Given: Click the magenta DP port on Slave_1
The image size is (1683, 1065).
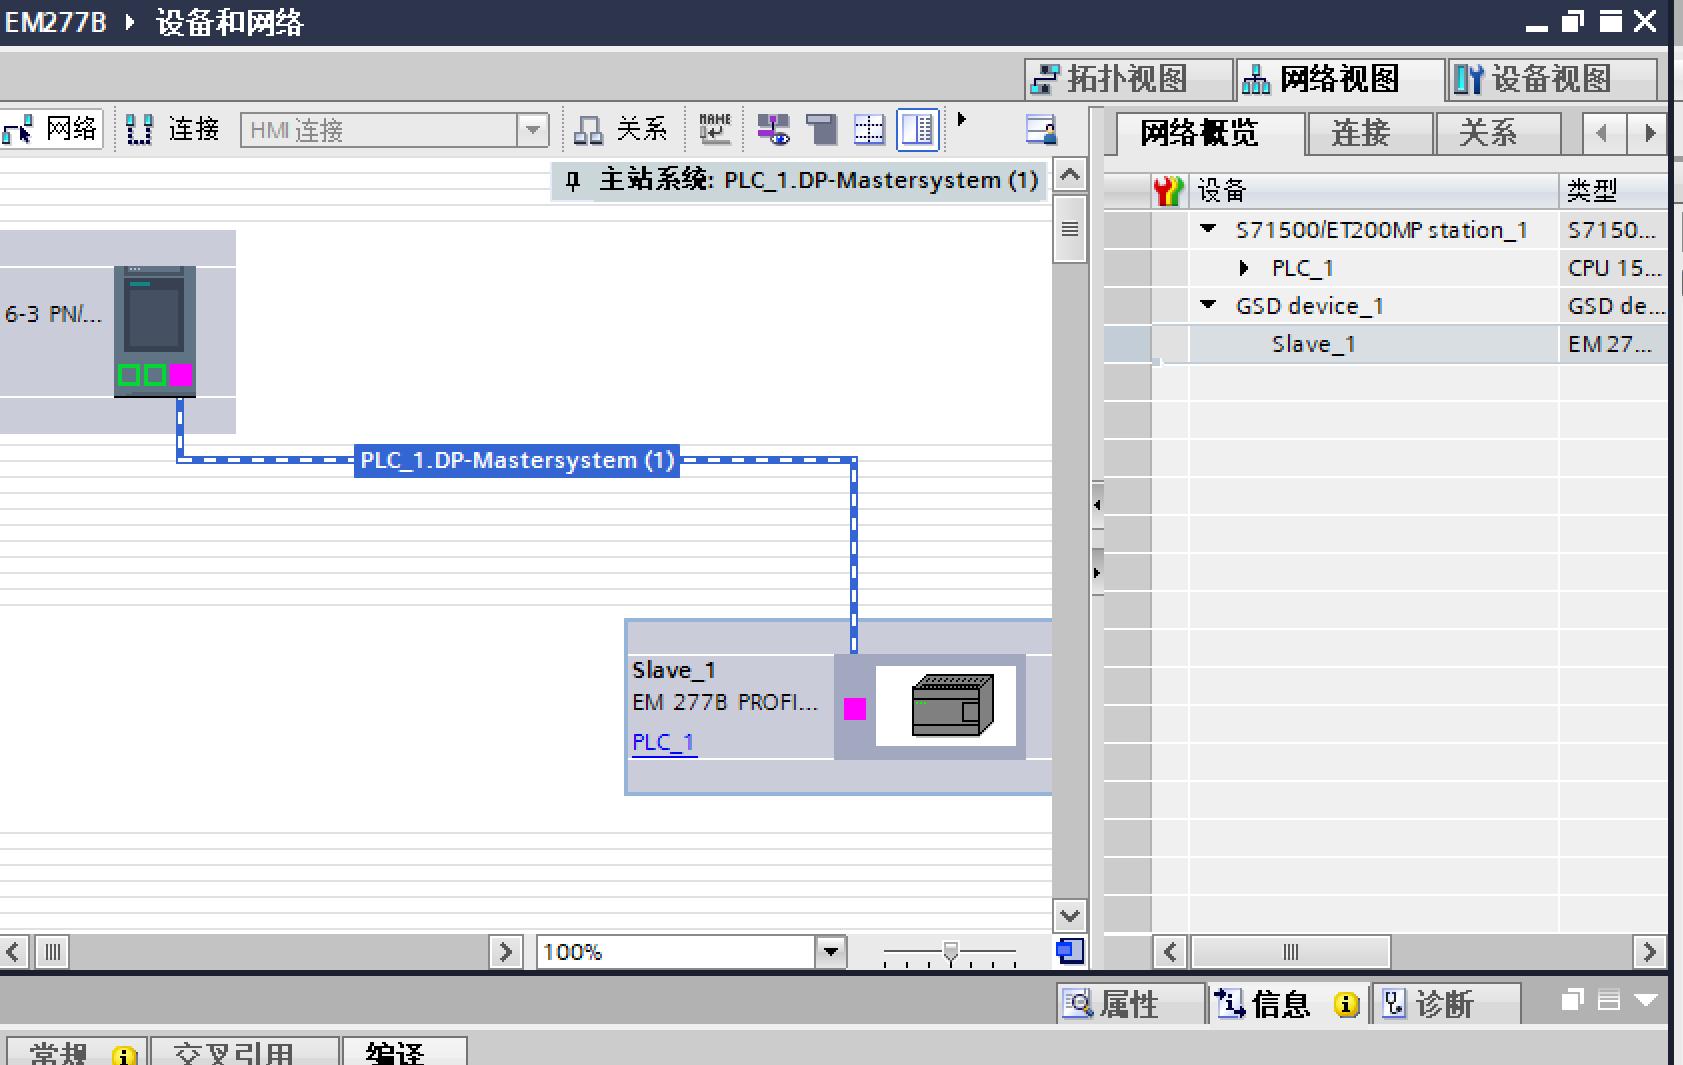Looking at the screenshot, I should 855,709.
